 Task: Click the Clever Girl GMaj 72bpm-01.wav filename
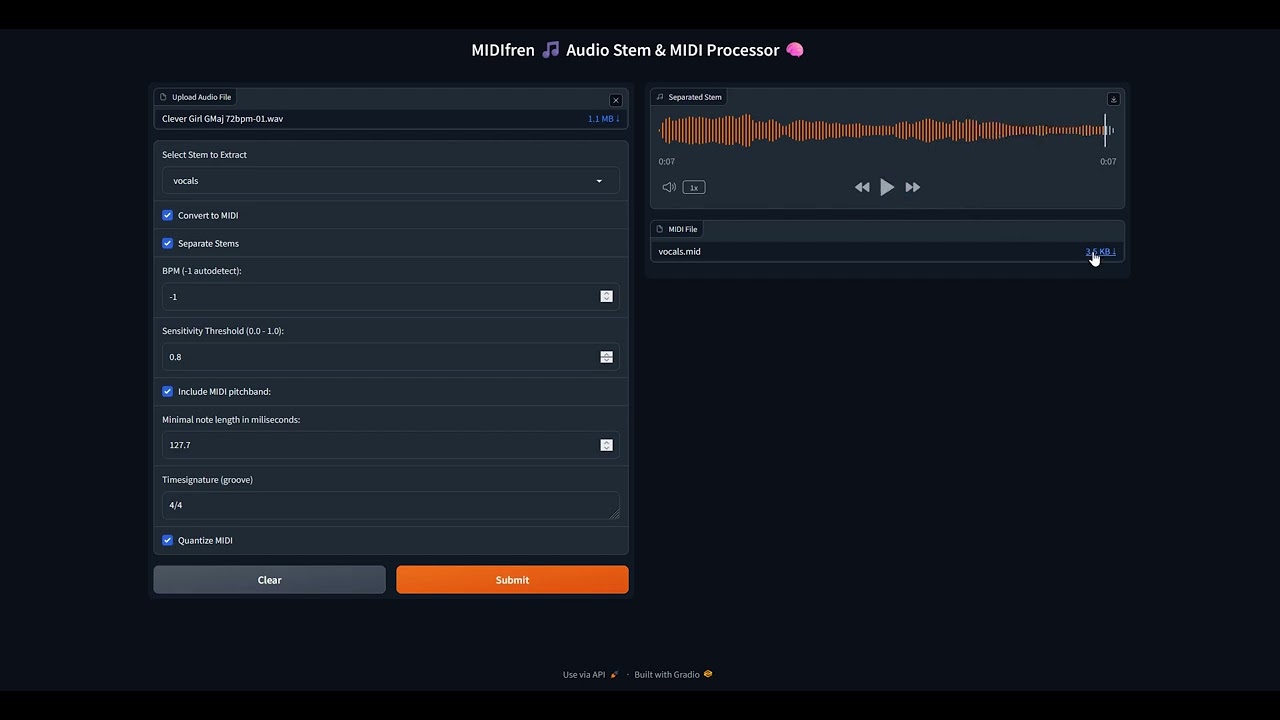(223, 119)
